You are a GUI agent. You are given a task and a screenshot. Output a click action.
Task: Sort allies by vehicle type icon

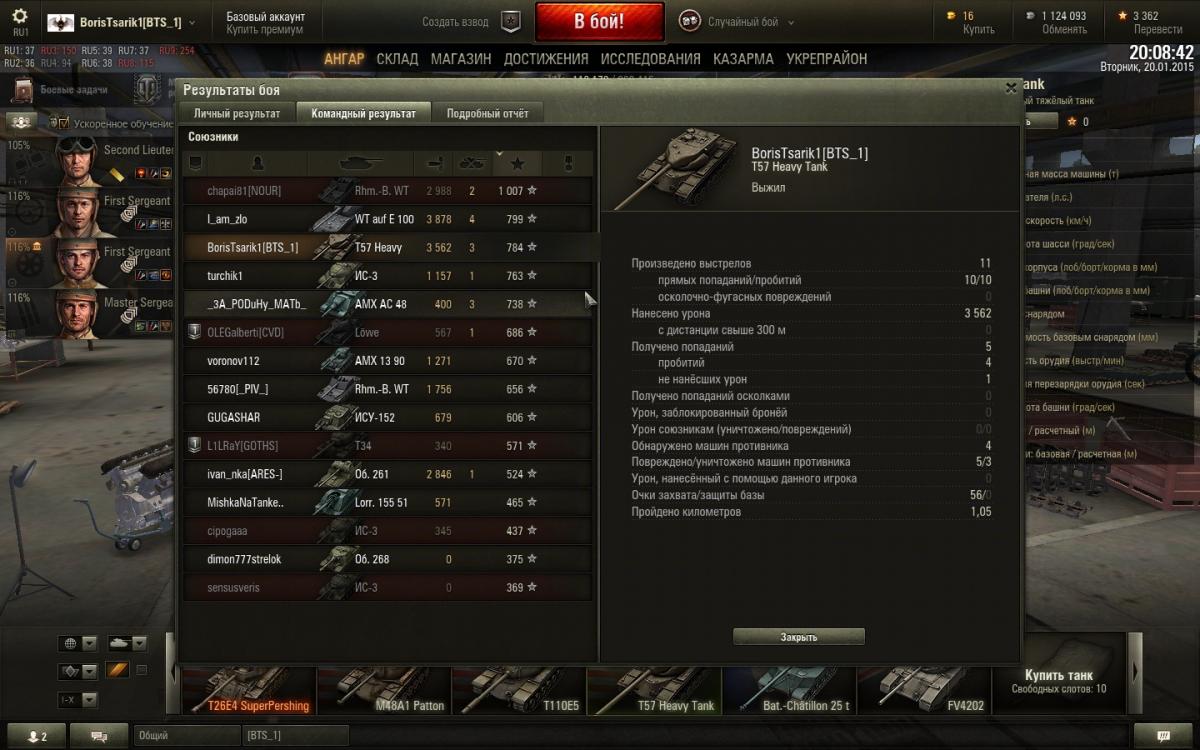360,163
